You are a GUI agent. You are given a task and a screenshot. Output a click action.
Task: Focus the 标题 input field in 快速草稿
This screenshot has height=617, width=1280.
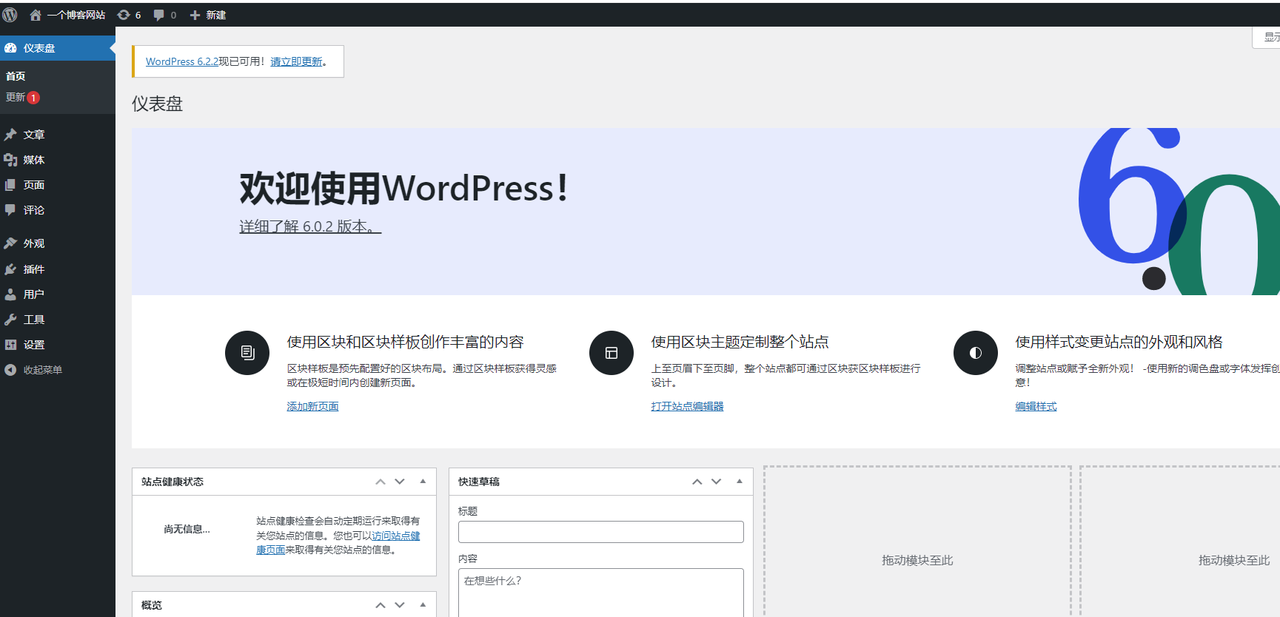(600, 531)
